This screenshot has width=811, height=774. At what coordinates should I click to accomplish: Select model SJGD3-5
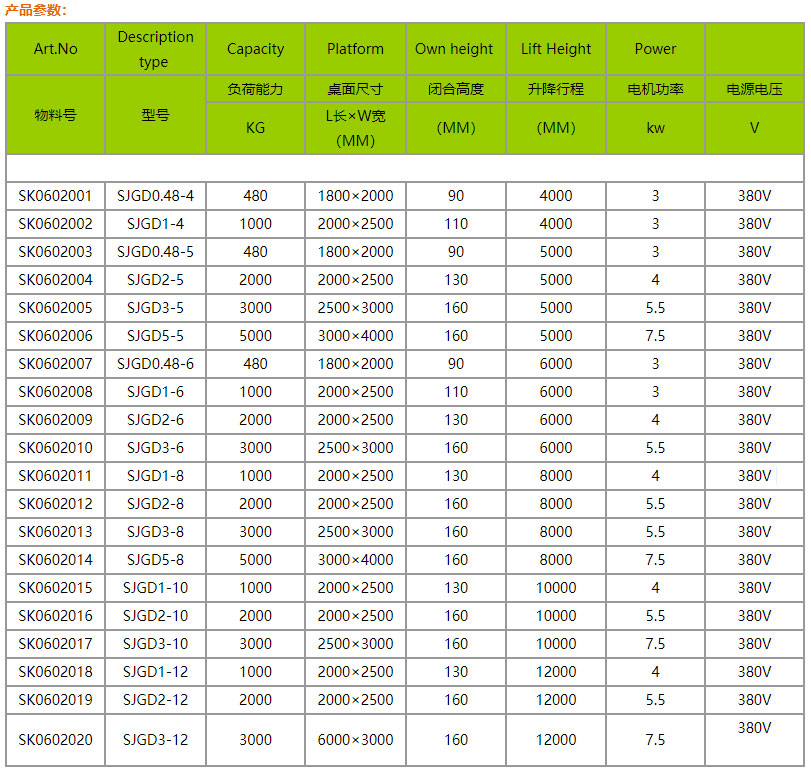pyautogui.click(x=155, y=308)
